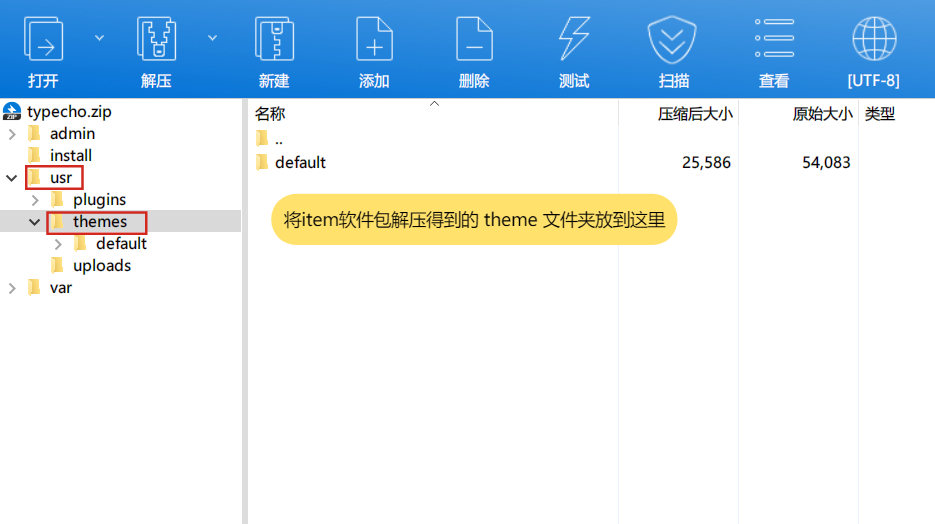Sort by Original size (原始大小) column header
This screenshot has height=524, width=935.
[821, 114]
